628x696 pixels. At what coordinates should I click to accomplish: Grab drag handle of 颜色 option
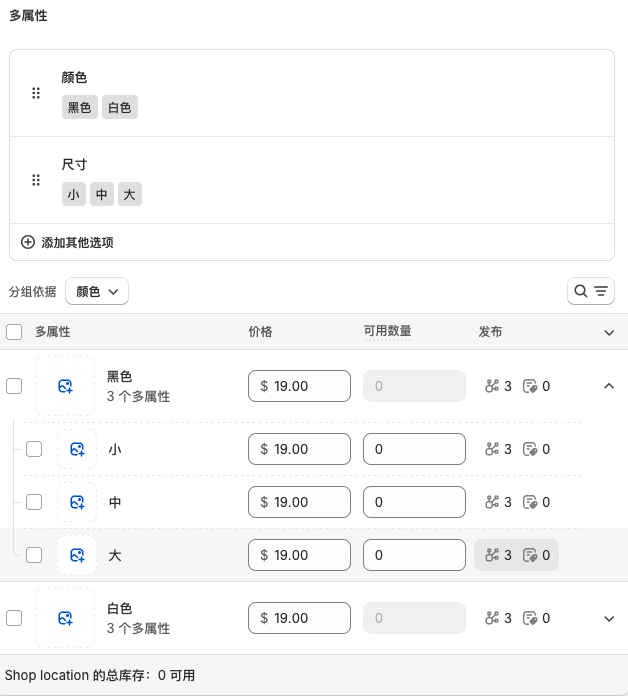[36, 93]
